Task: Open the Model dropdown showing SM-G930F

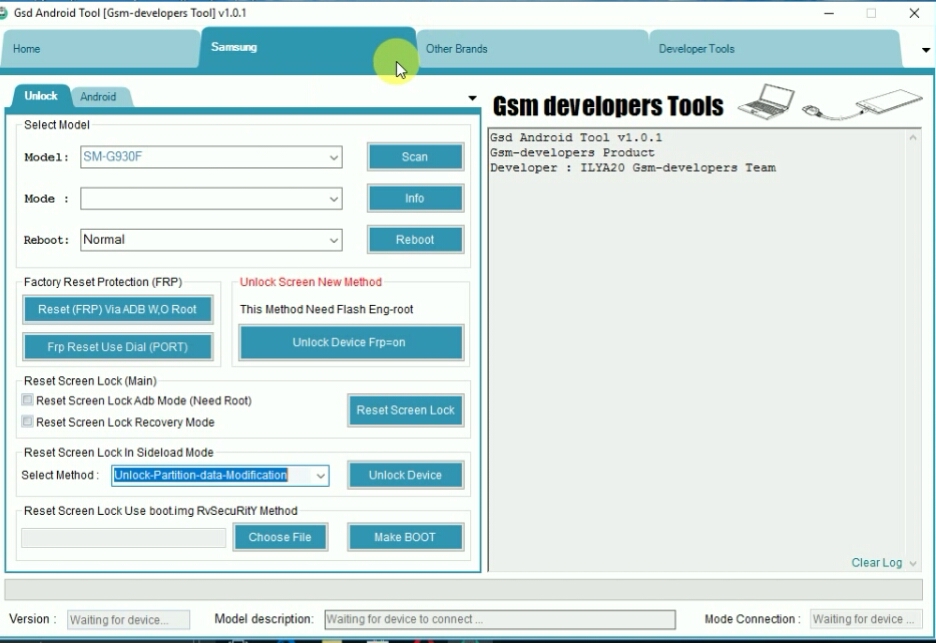Action: tap(211, 157)
